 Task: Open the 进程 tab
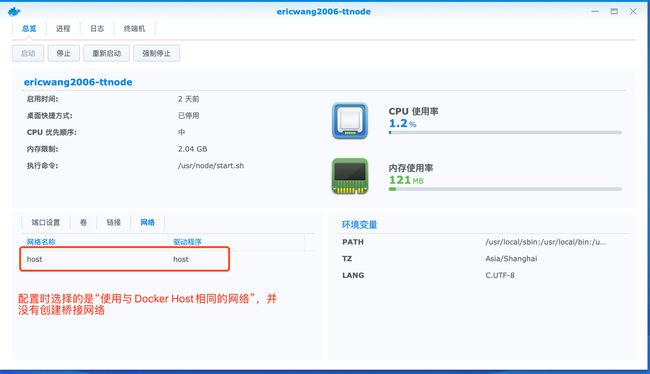(x=63, y=29)
